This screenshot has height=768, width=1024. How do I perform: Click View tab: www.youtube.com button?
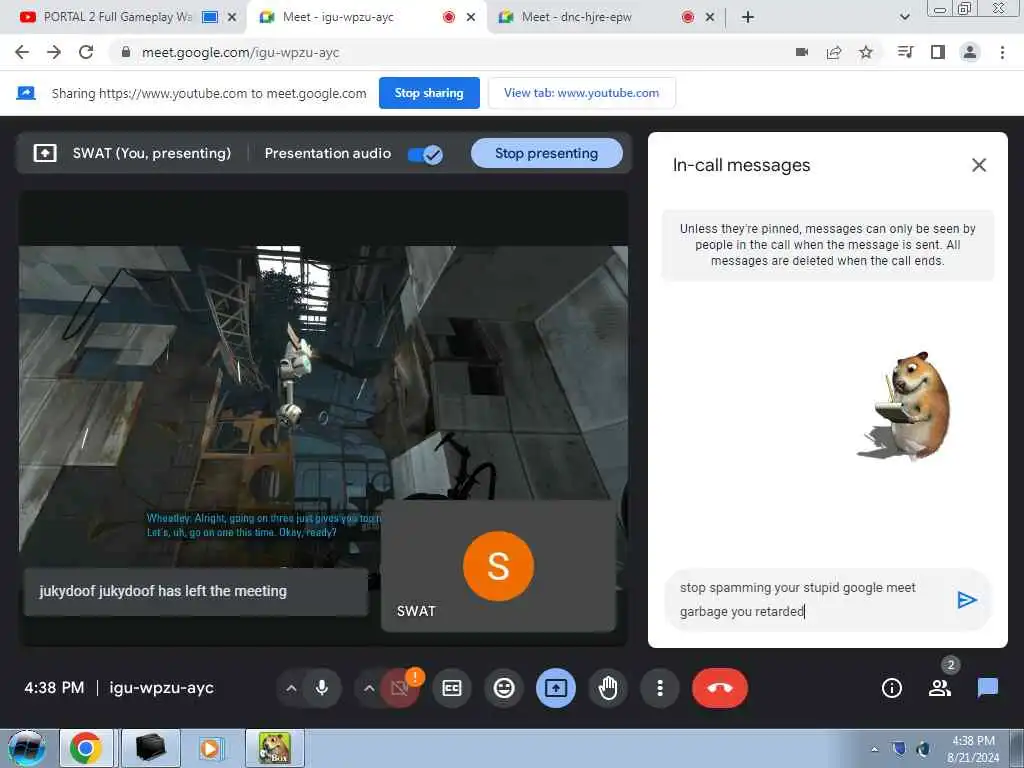click(581, 93)
